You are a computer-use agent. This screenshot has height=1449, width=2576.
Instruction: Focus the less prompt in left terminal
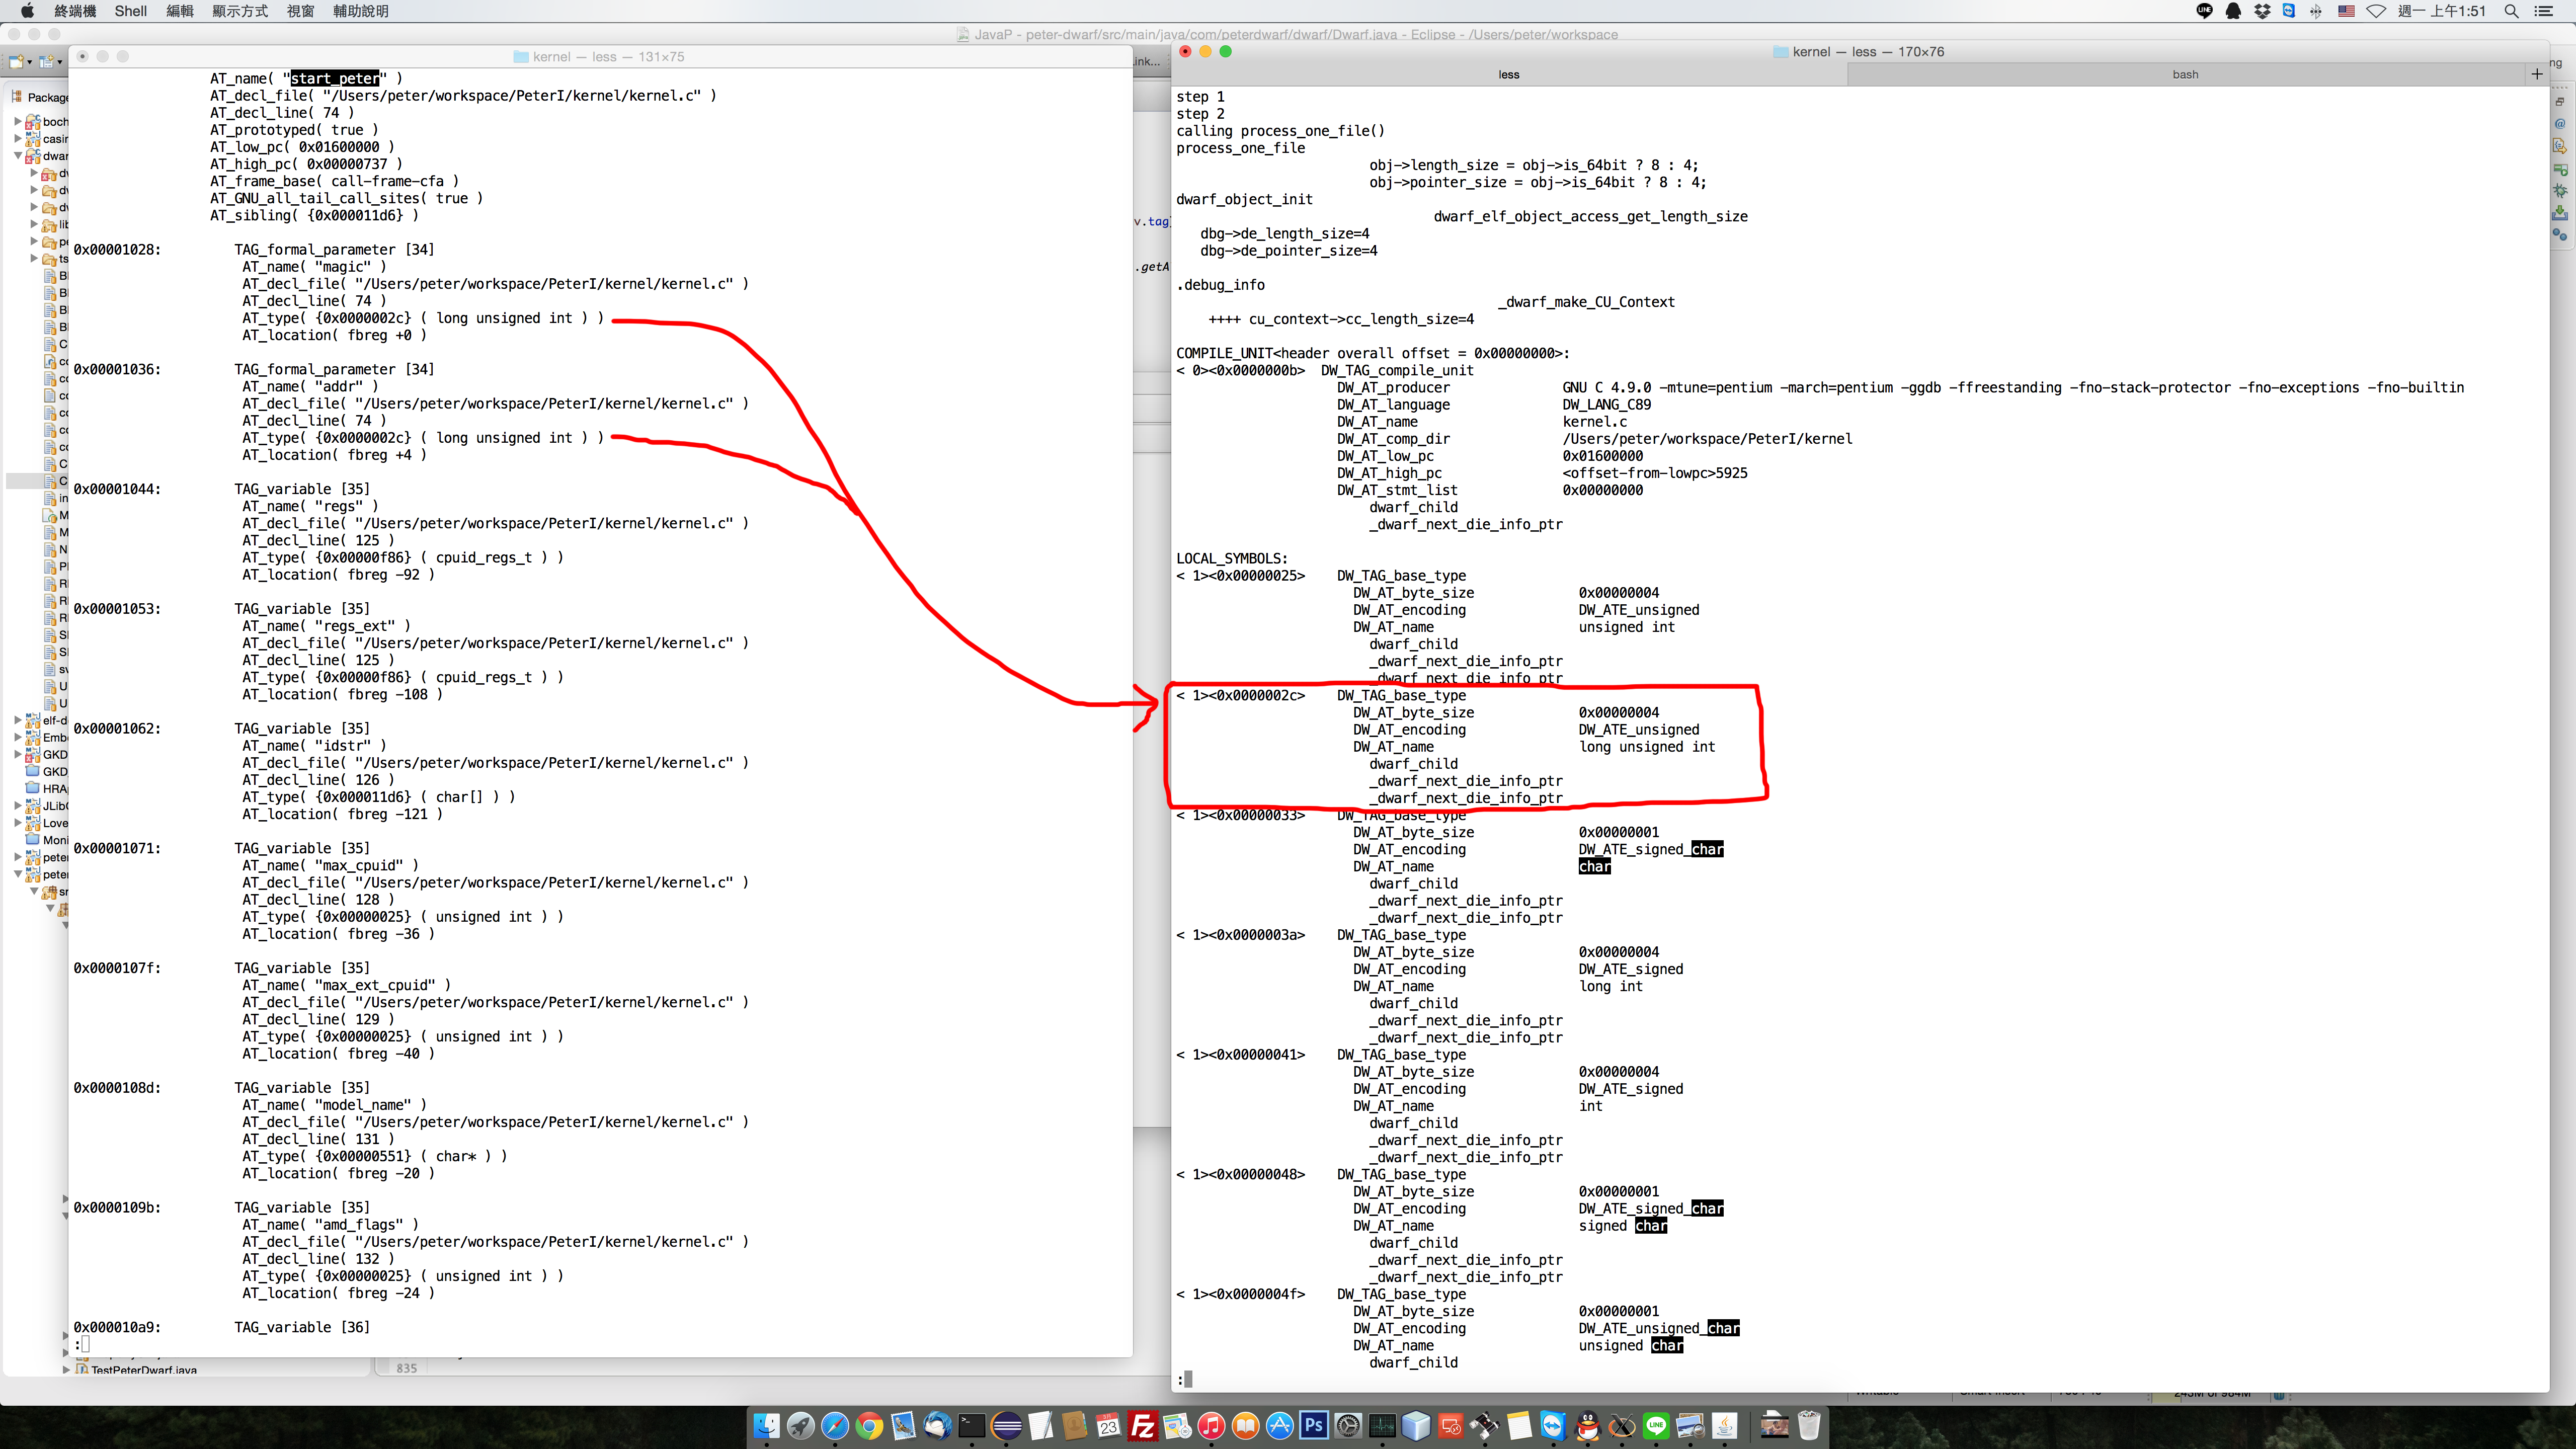click(x=82, y=1345)
